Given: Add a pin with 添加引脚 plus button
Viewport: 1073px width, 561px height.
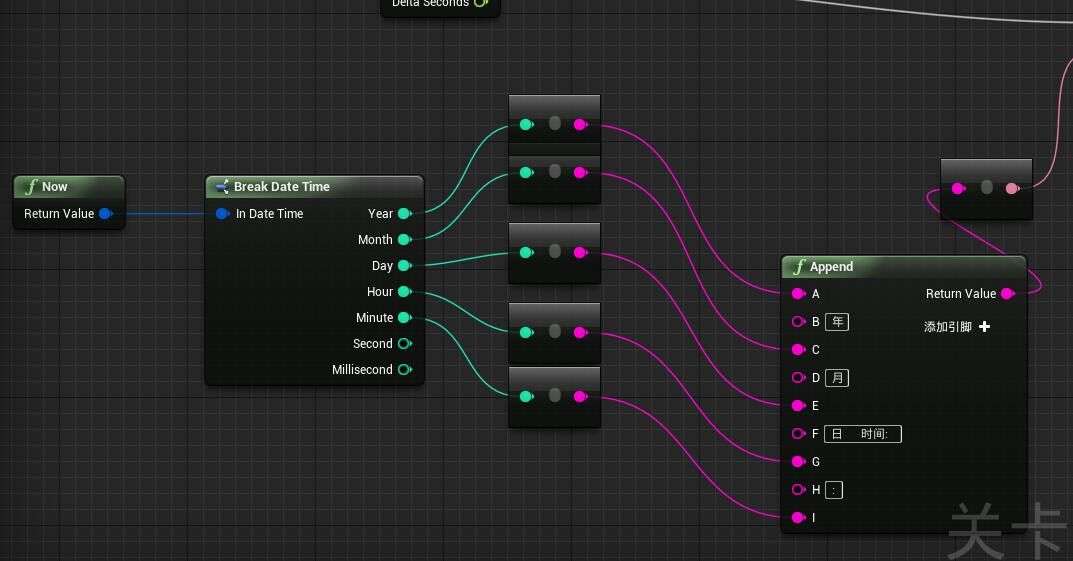Looking at the screenshot, I should point(984,327).
